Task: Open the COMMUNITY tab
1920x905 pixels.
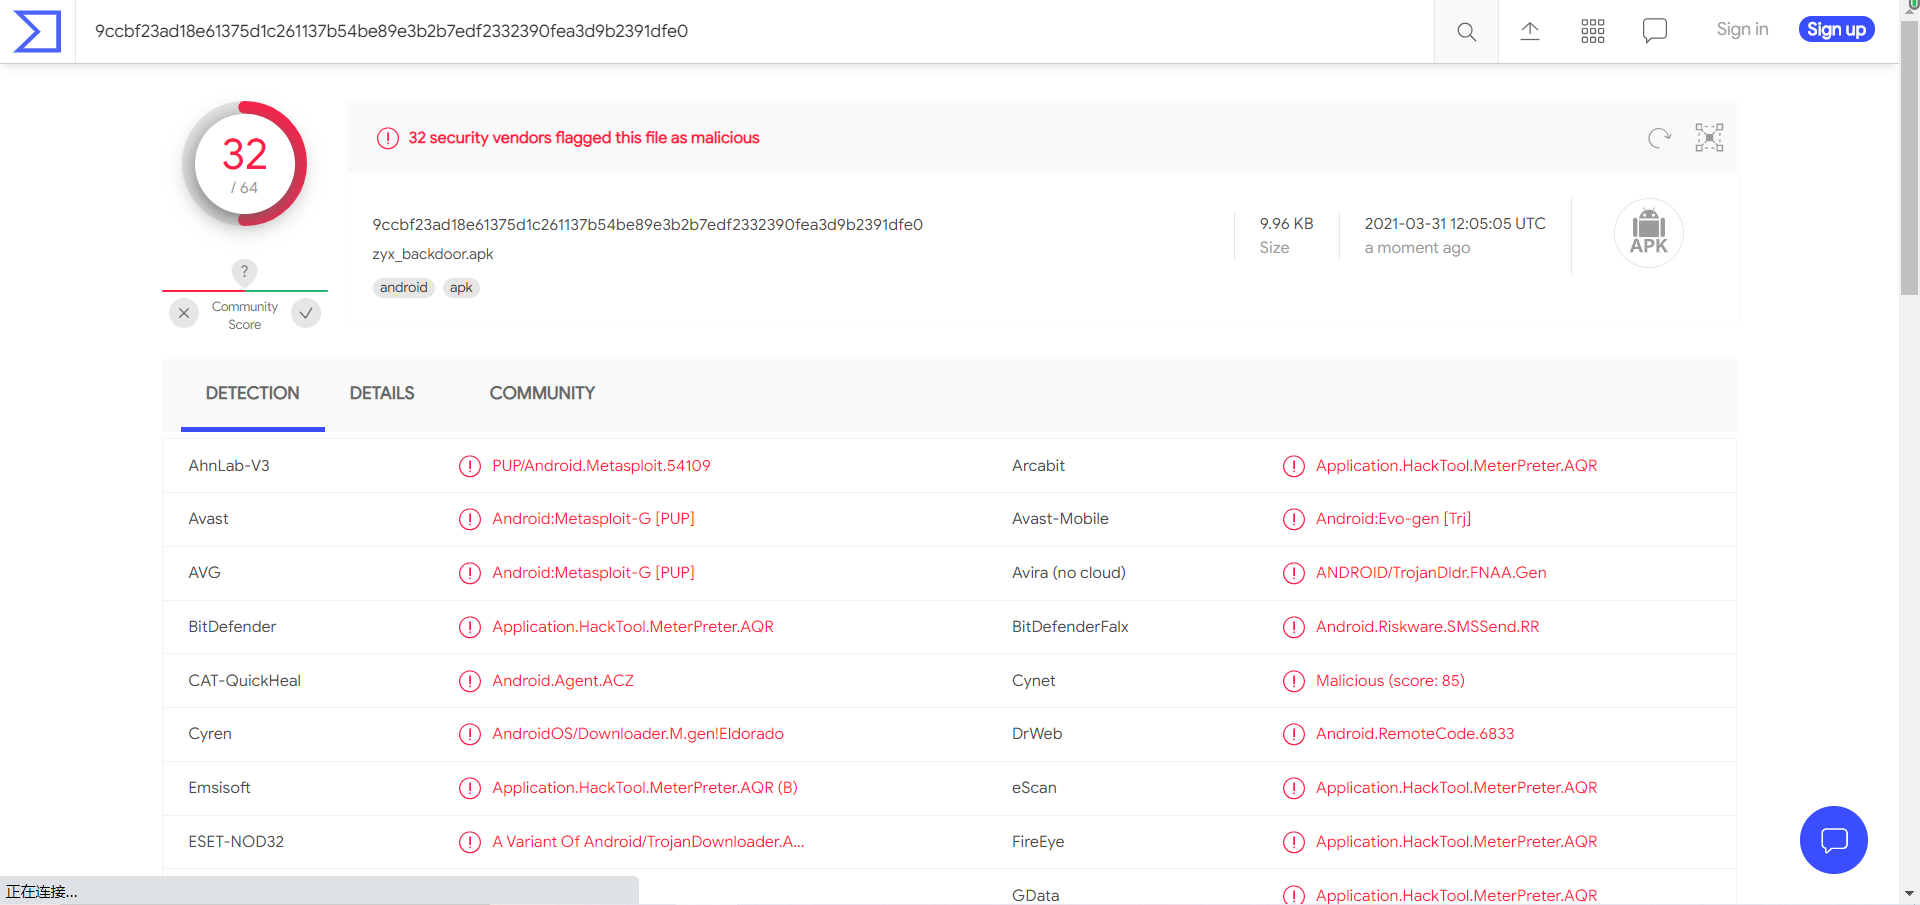Action: [542, 394]
